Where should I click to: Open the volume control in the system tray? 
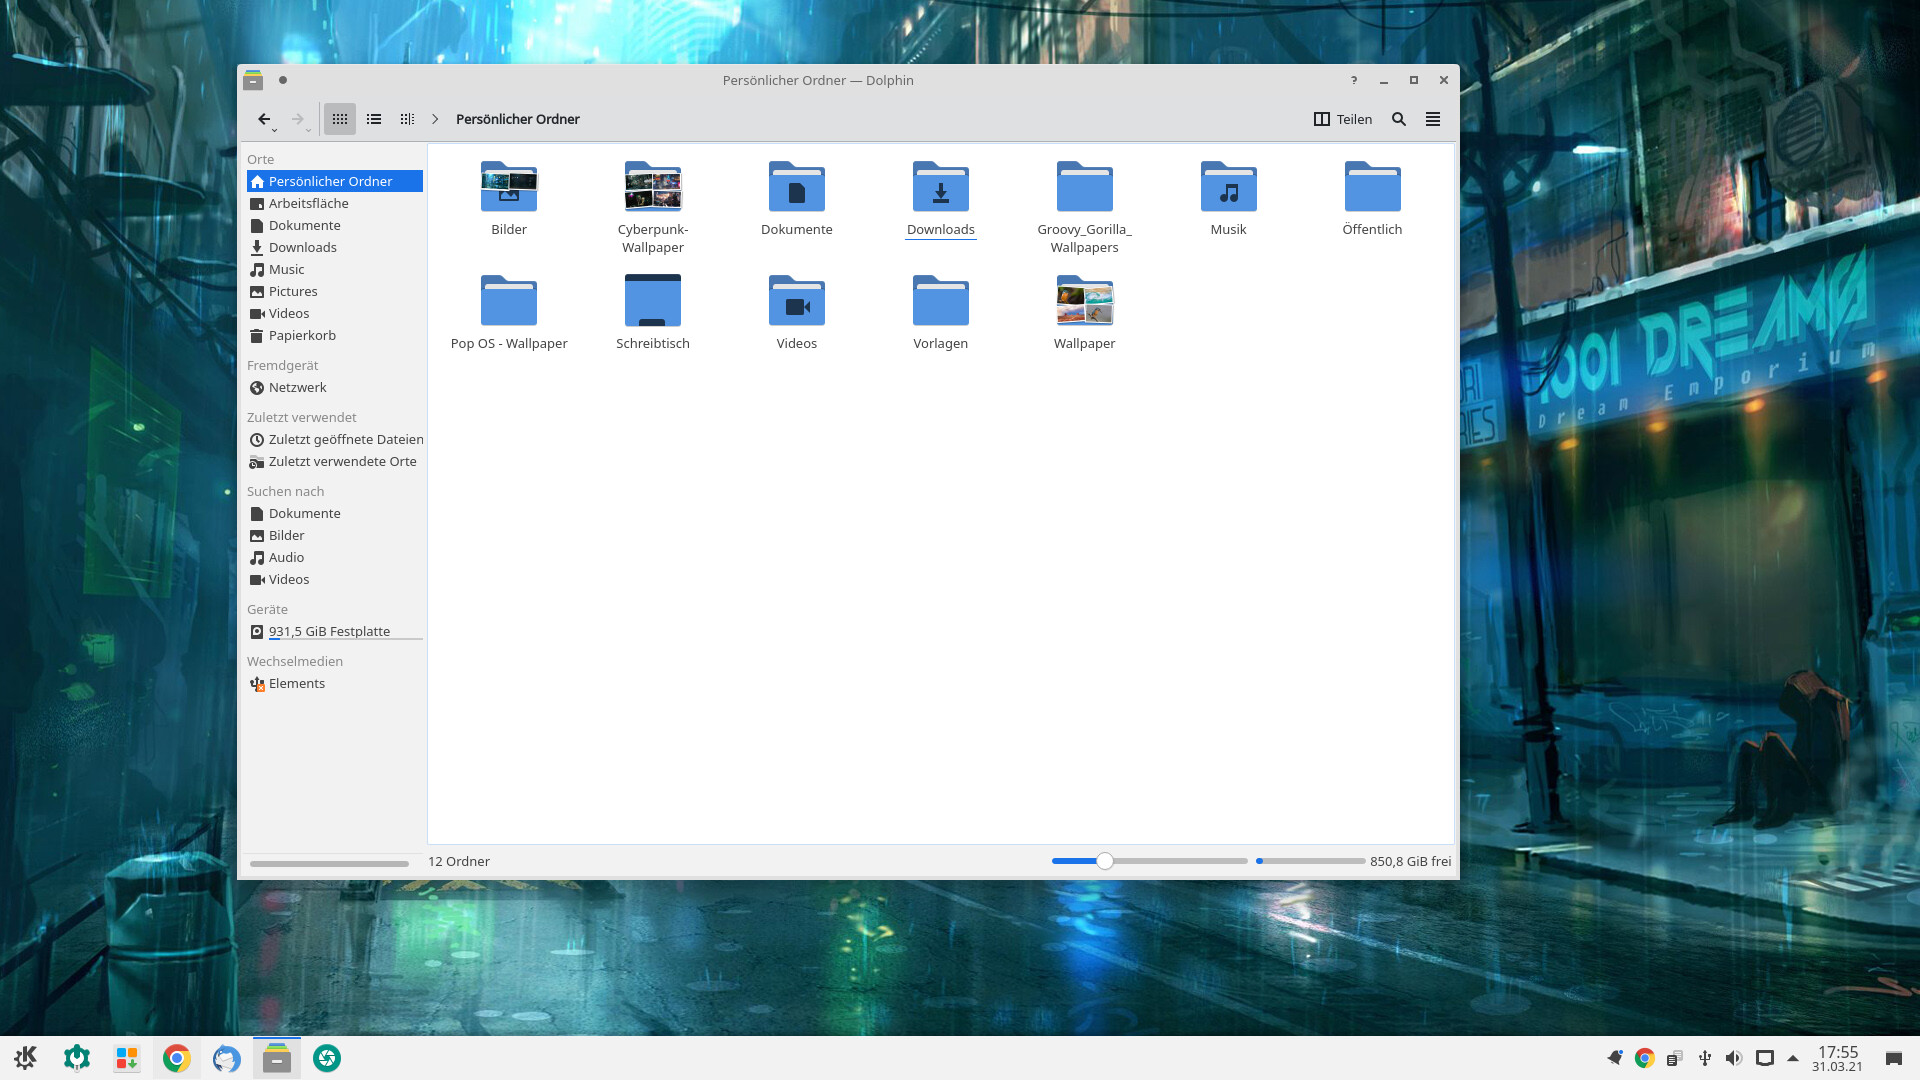(x=1734, y=1057)
